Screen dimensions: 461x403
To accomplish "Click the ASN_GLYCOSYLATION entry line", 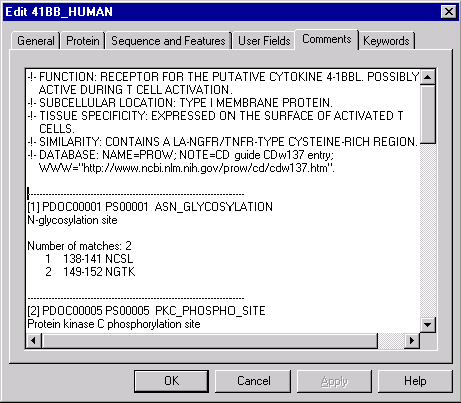I will tap(150, 207).
